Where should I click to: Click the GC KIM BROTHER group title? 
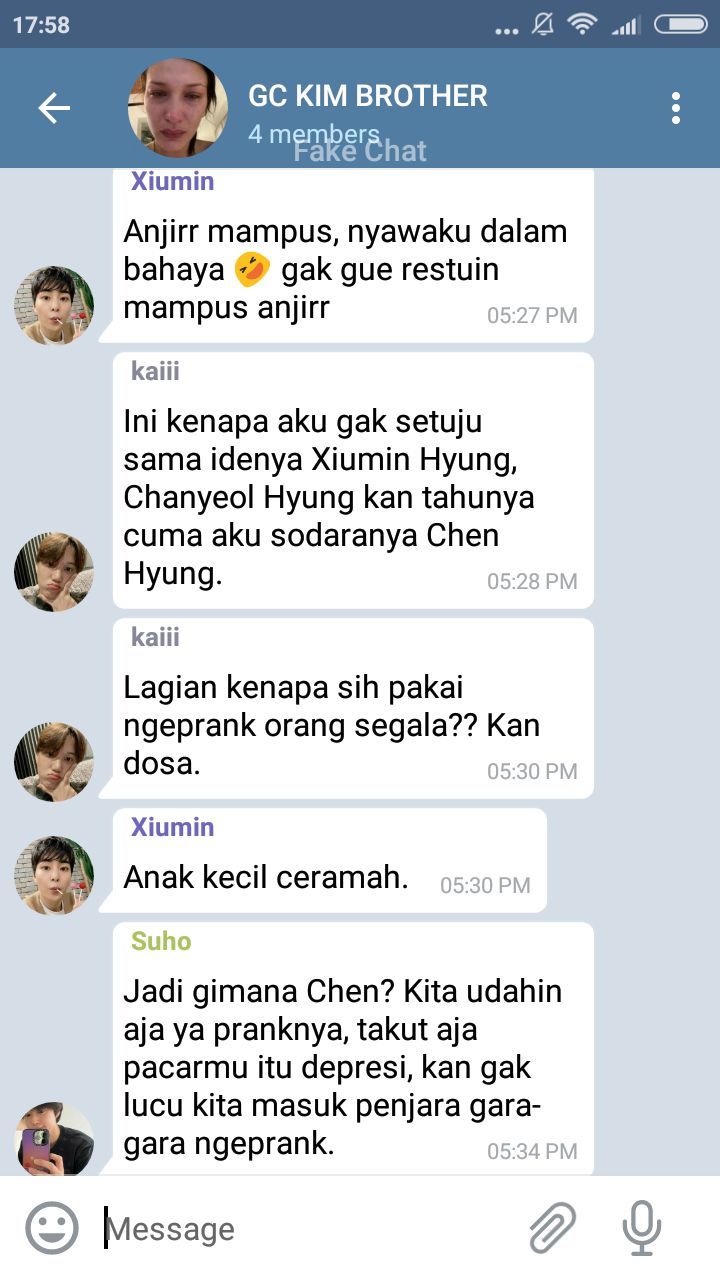[x=368, y=96]
